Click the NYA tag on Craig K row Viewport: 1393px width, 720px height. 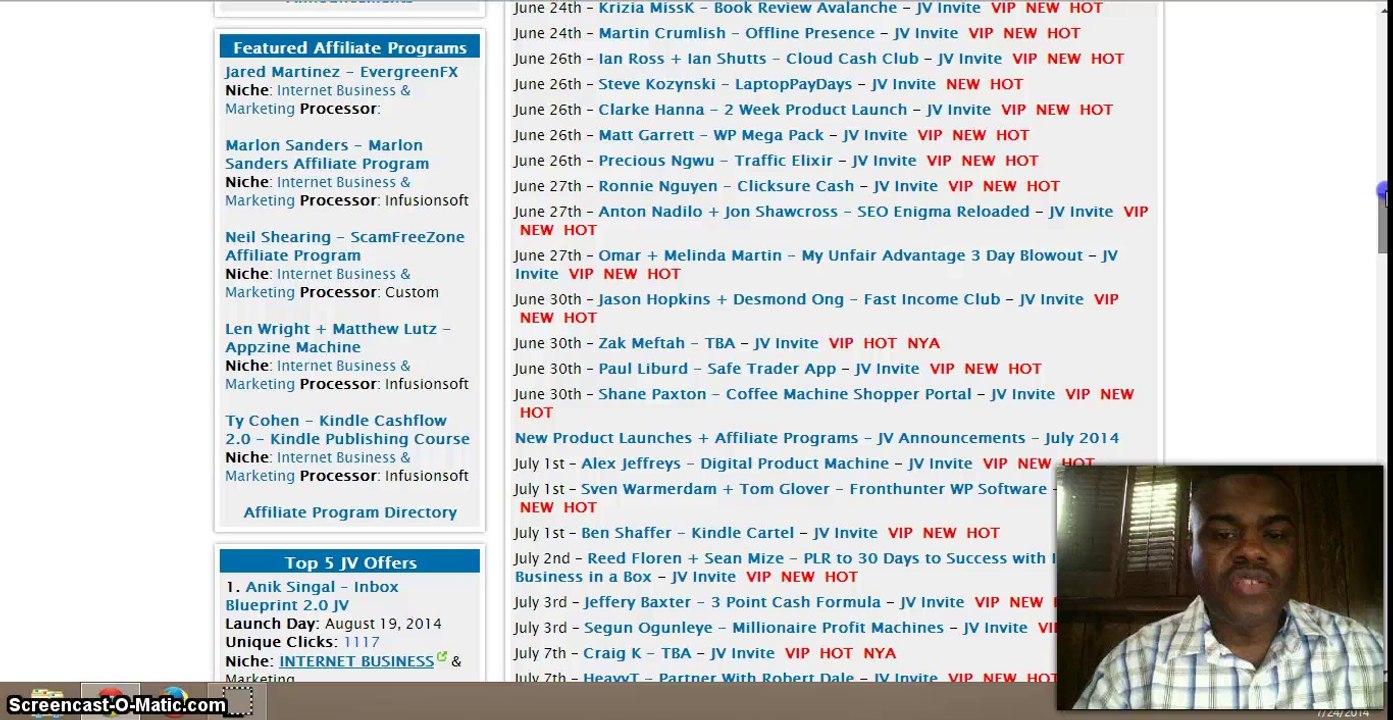point(880,654)
